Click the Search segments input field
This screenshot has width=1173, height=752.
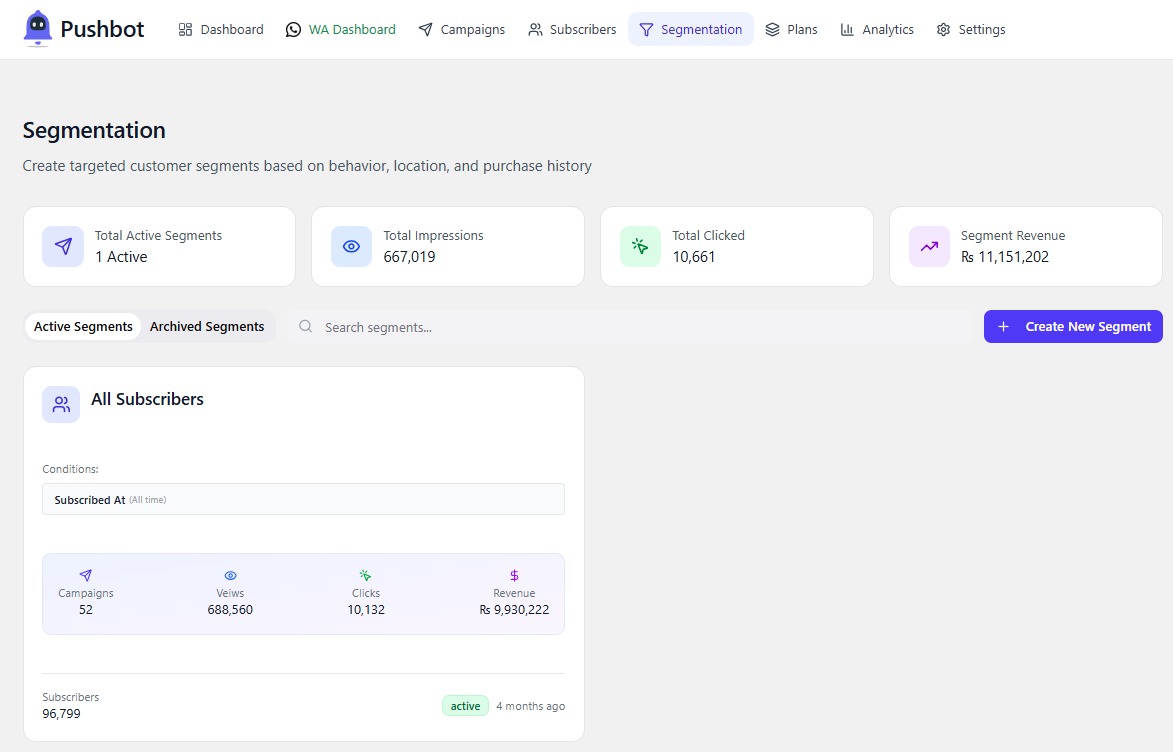[x=630, y=327]
